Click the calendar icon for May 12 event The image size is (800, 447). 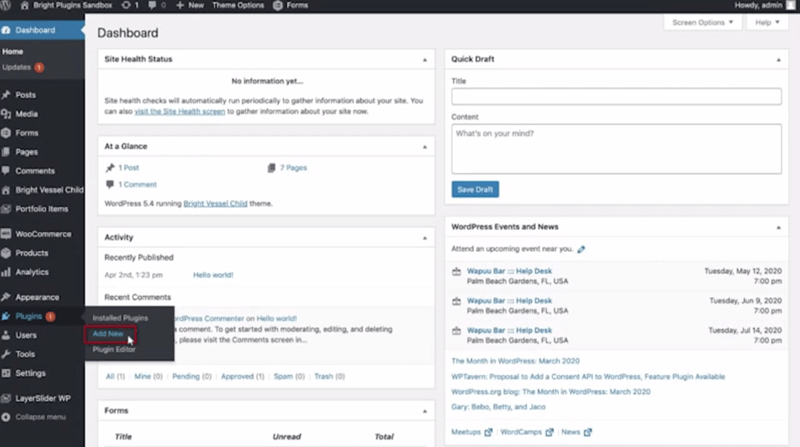(457, 271)
